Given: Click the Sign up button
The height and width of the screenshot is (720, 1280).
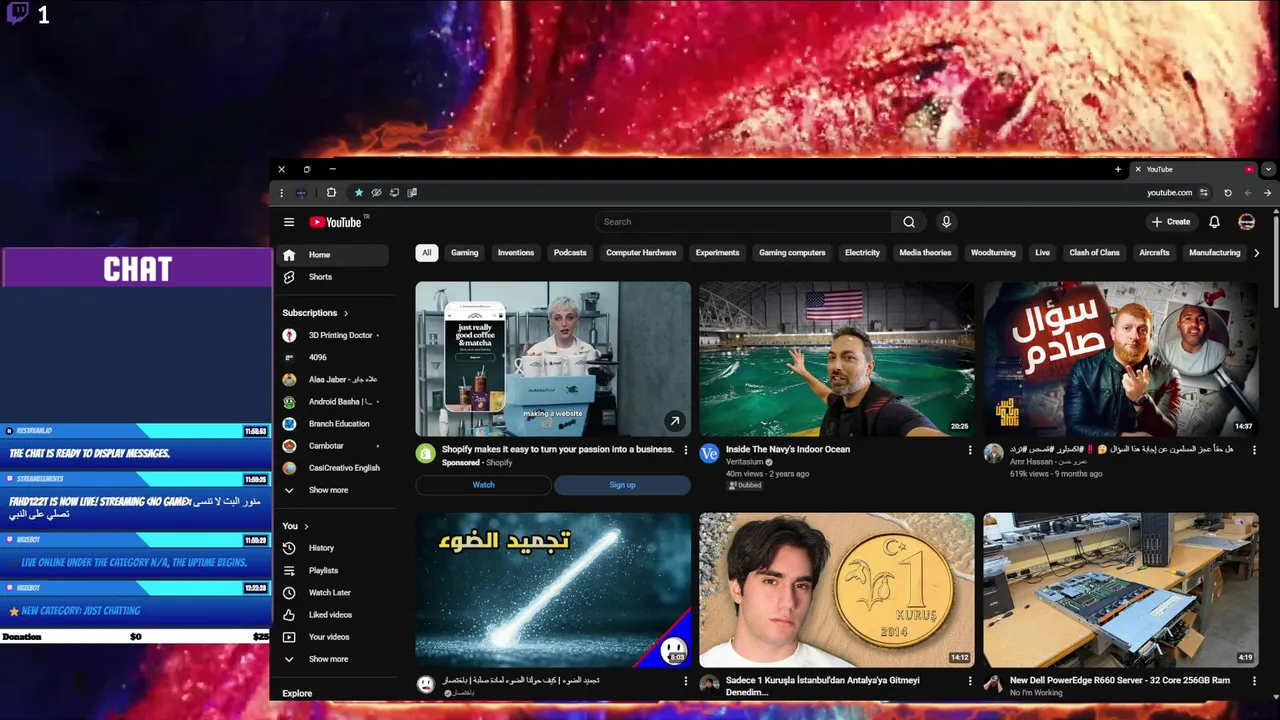Looking at the screenshot, I should click(622, 485).
